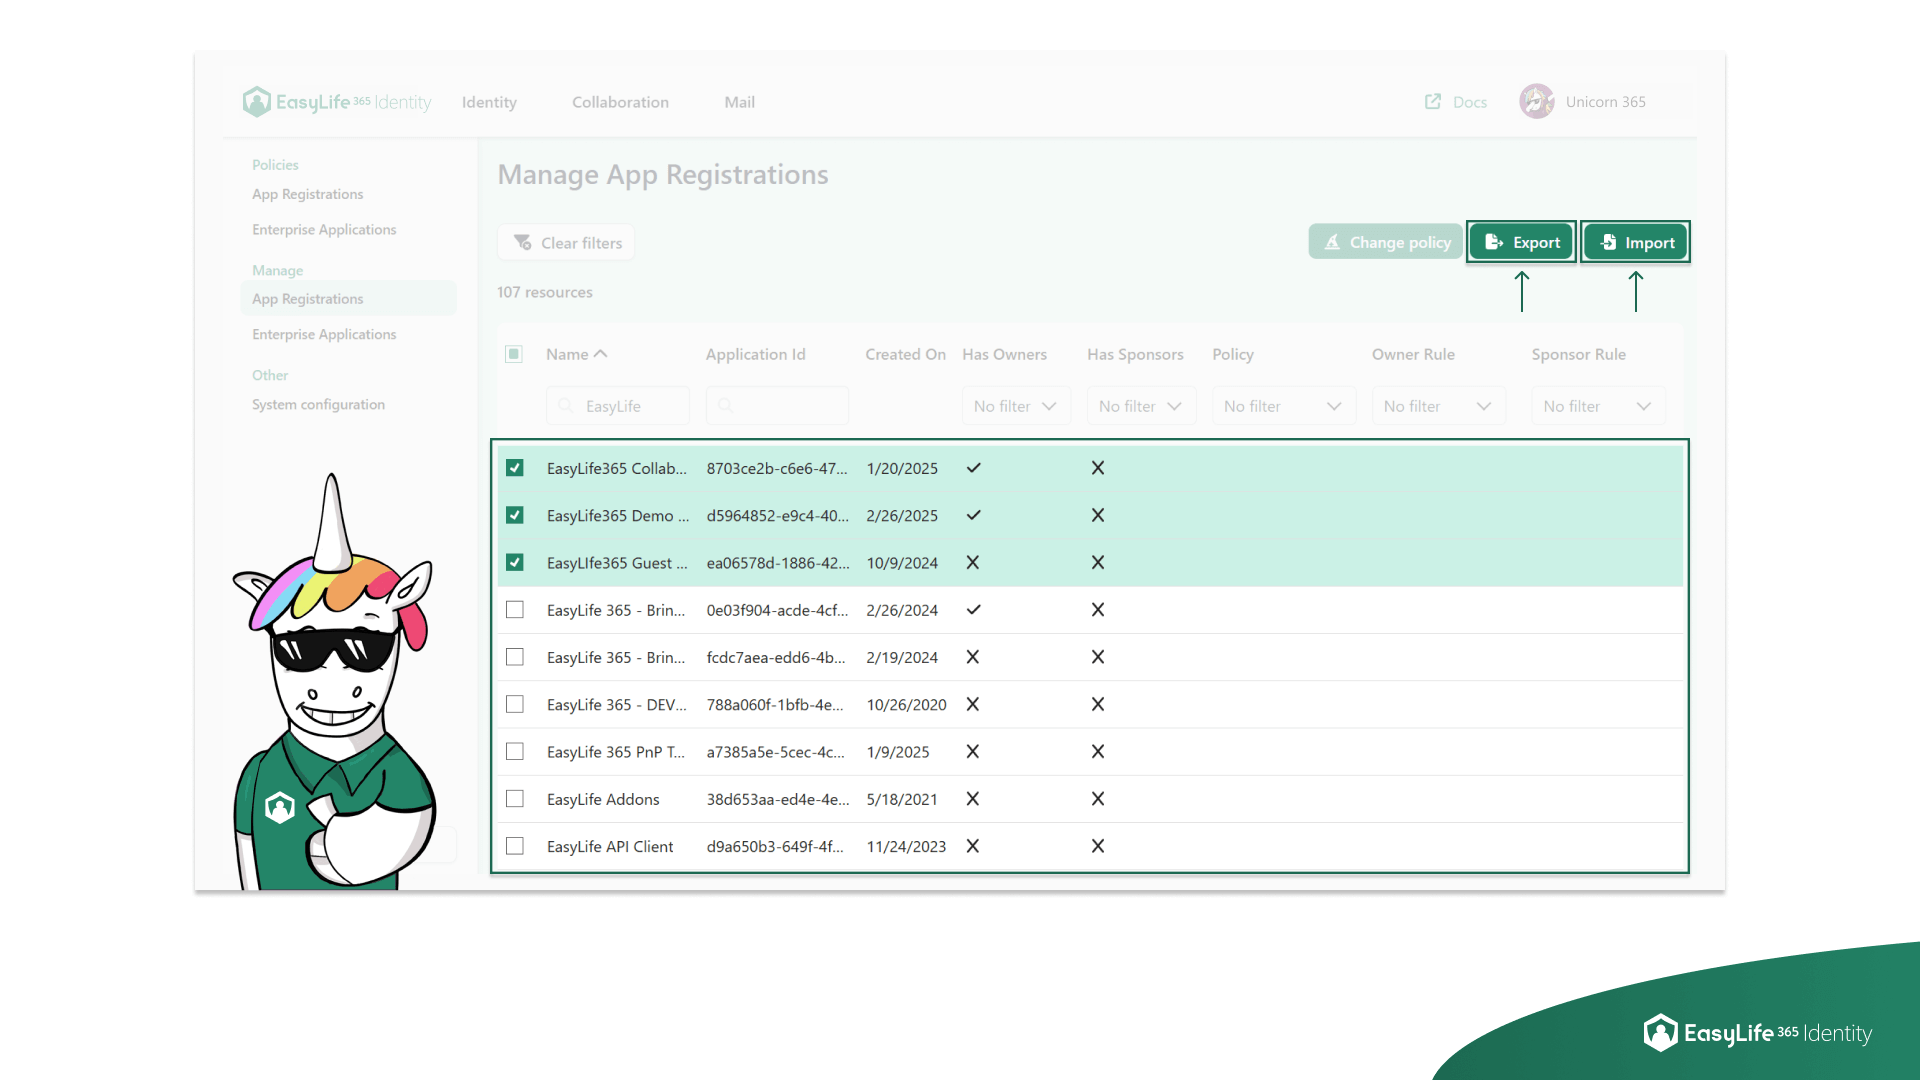
Task: Click the search icon in the Name filter
Action: click(566, 406)
